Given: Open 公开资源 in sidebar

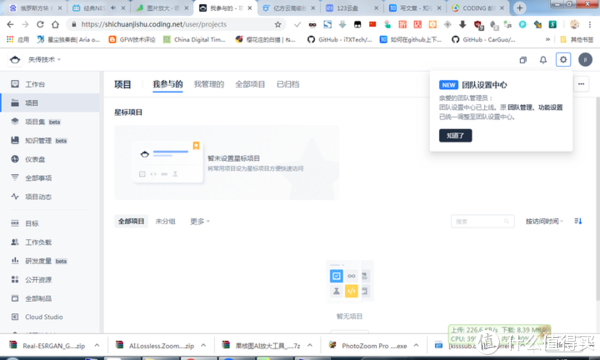Looking at the screenshot, I should (50, 280).
